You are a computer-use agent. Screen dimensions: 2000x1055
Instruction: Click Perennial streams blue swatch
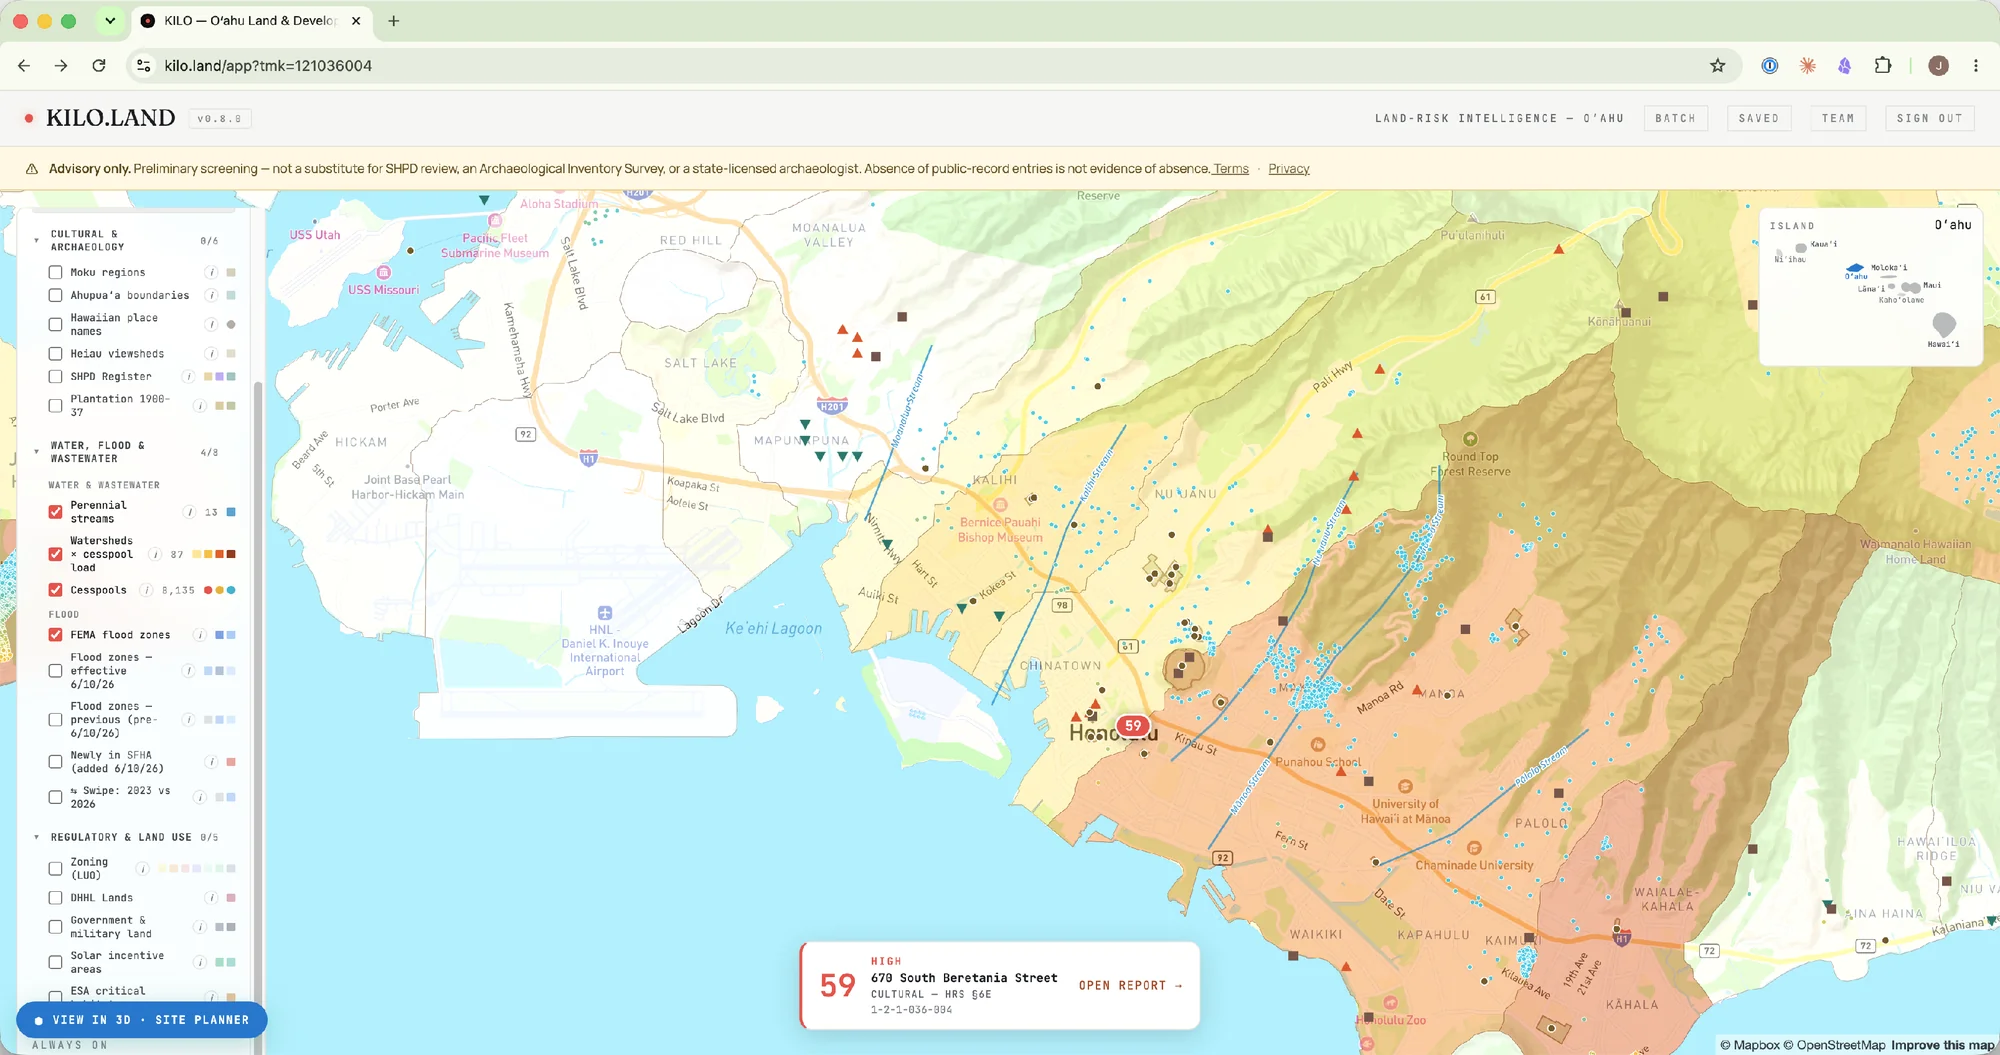point(231,512)
